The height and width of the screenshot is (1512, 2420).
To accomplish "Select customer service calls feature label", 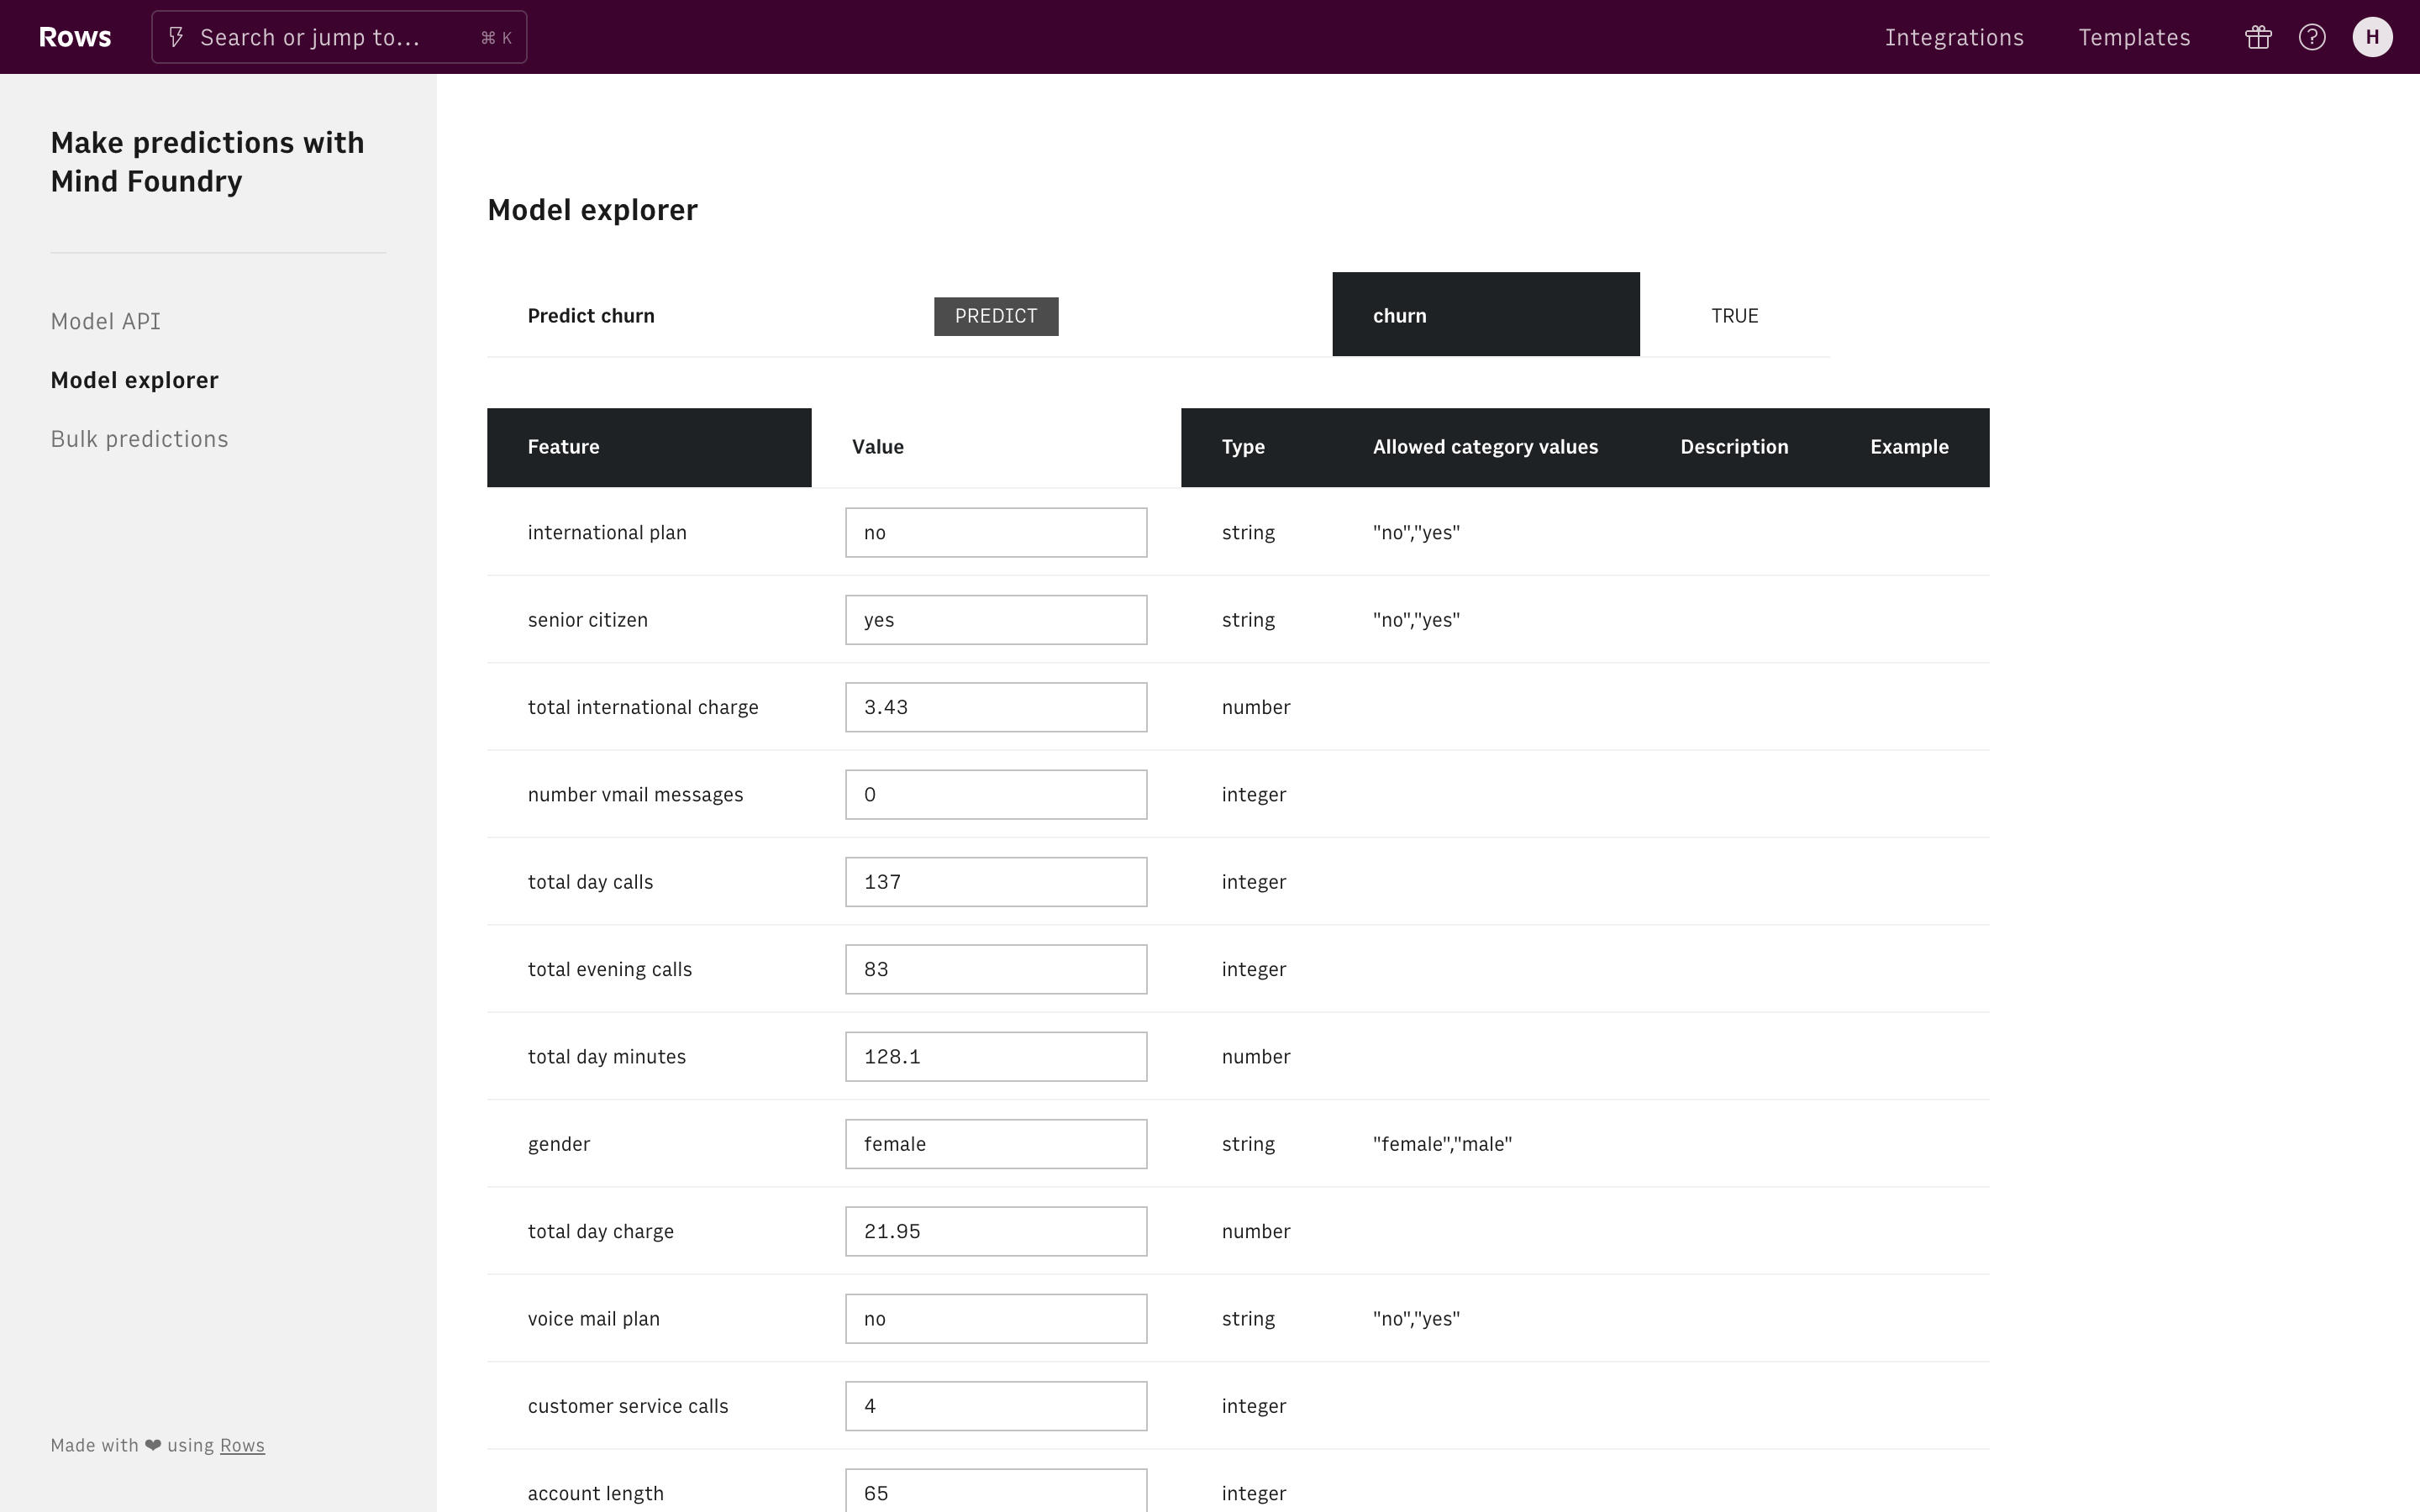I will pyautogui.click(x=628, y=1406).
